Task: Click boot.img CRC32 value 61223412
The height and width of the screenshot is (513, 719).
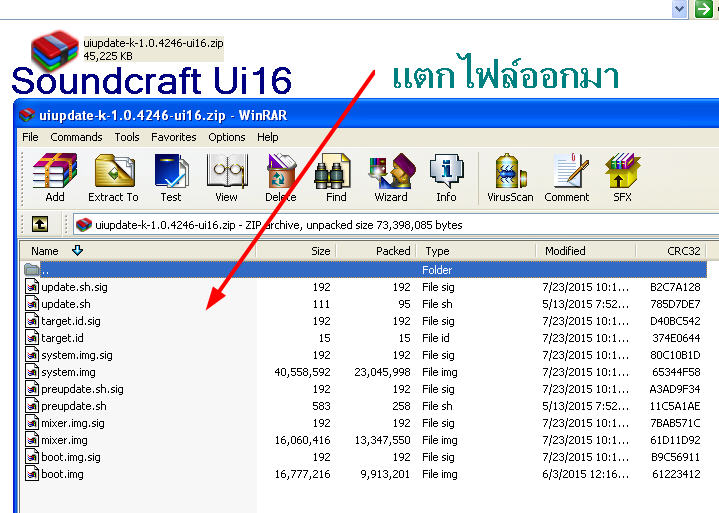Action: tap(676, 474)
